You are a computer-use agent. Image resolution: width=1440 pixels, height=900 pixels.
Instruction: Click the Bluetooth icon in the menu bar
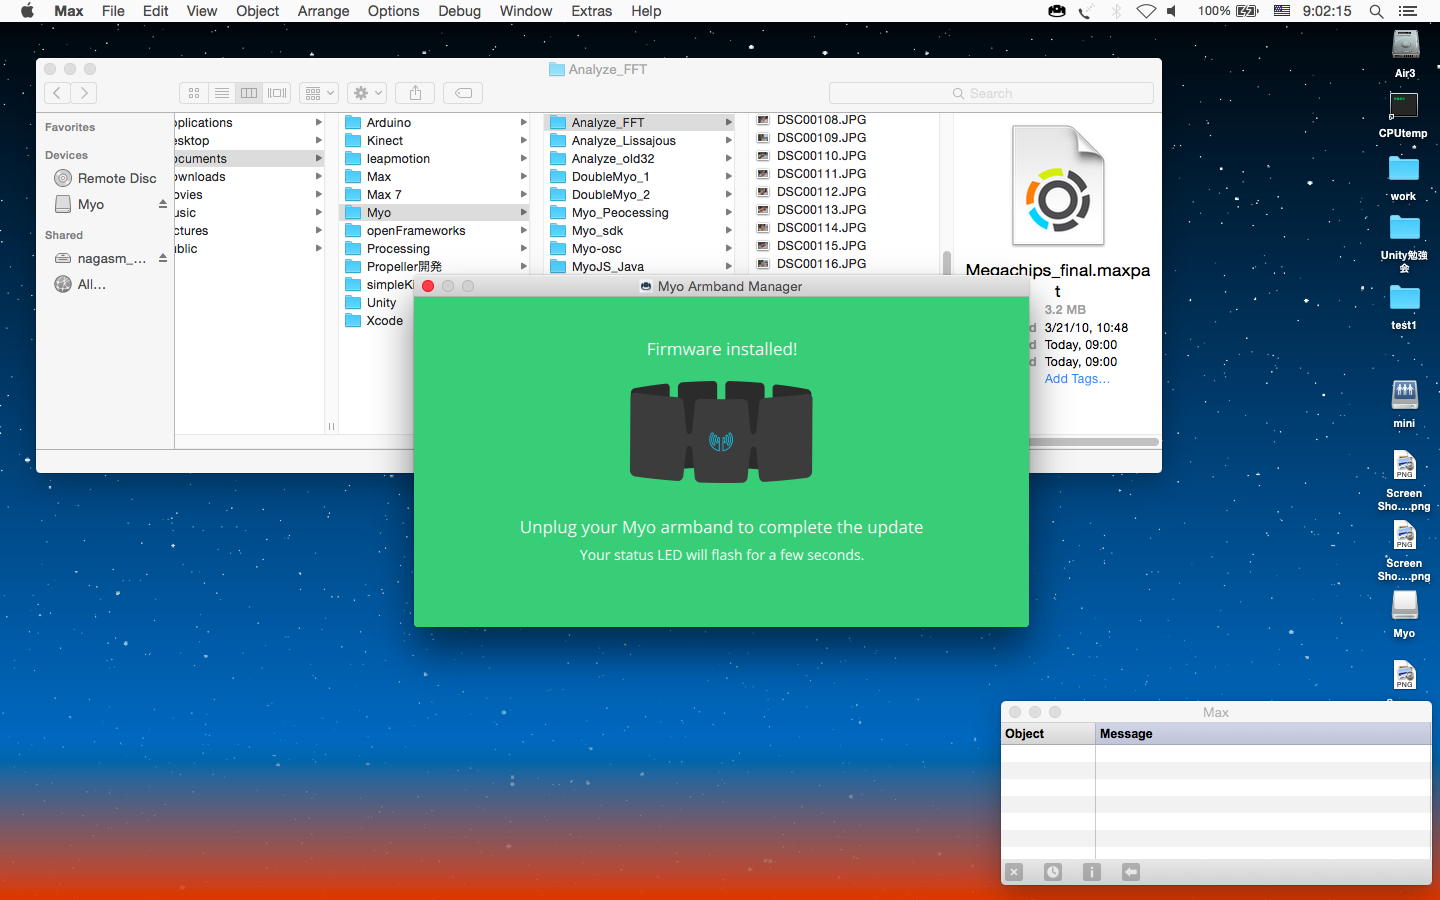click(1117, 11)
